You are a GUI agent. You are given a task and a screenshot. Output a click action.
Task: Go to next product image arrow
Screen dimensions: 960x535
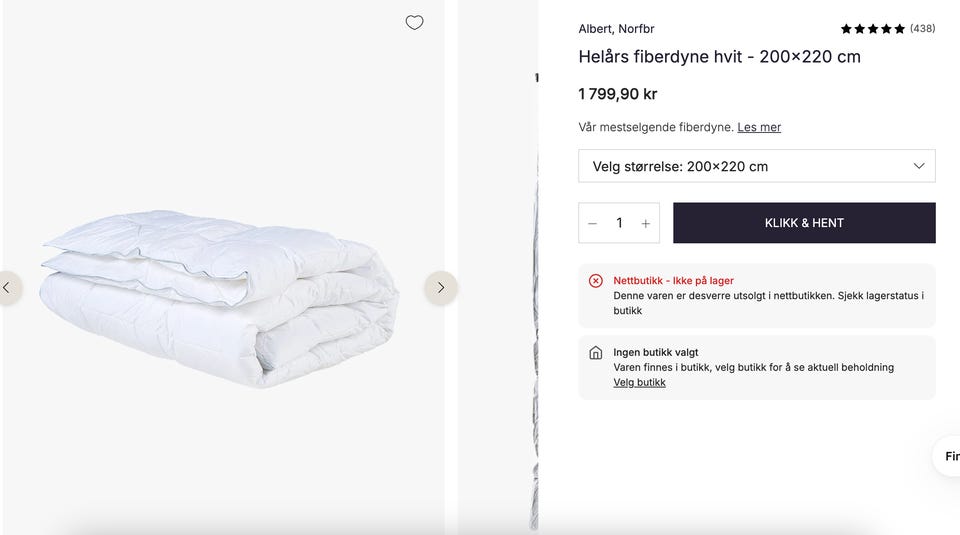(x=441, y=288)
